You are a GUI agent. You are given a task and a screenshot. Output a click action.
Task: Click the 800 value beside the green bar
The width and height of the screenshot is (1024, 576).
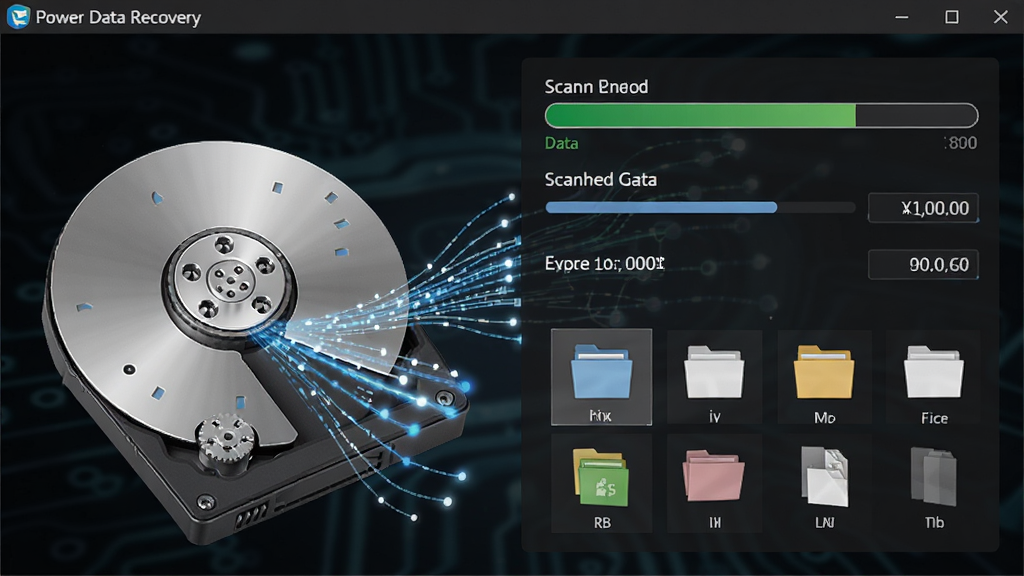click(961, 143)
